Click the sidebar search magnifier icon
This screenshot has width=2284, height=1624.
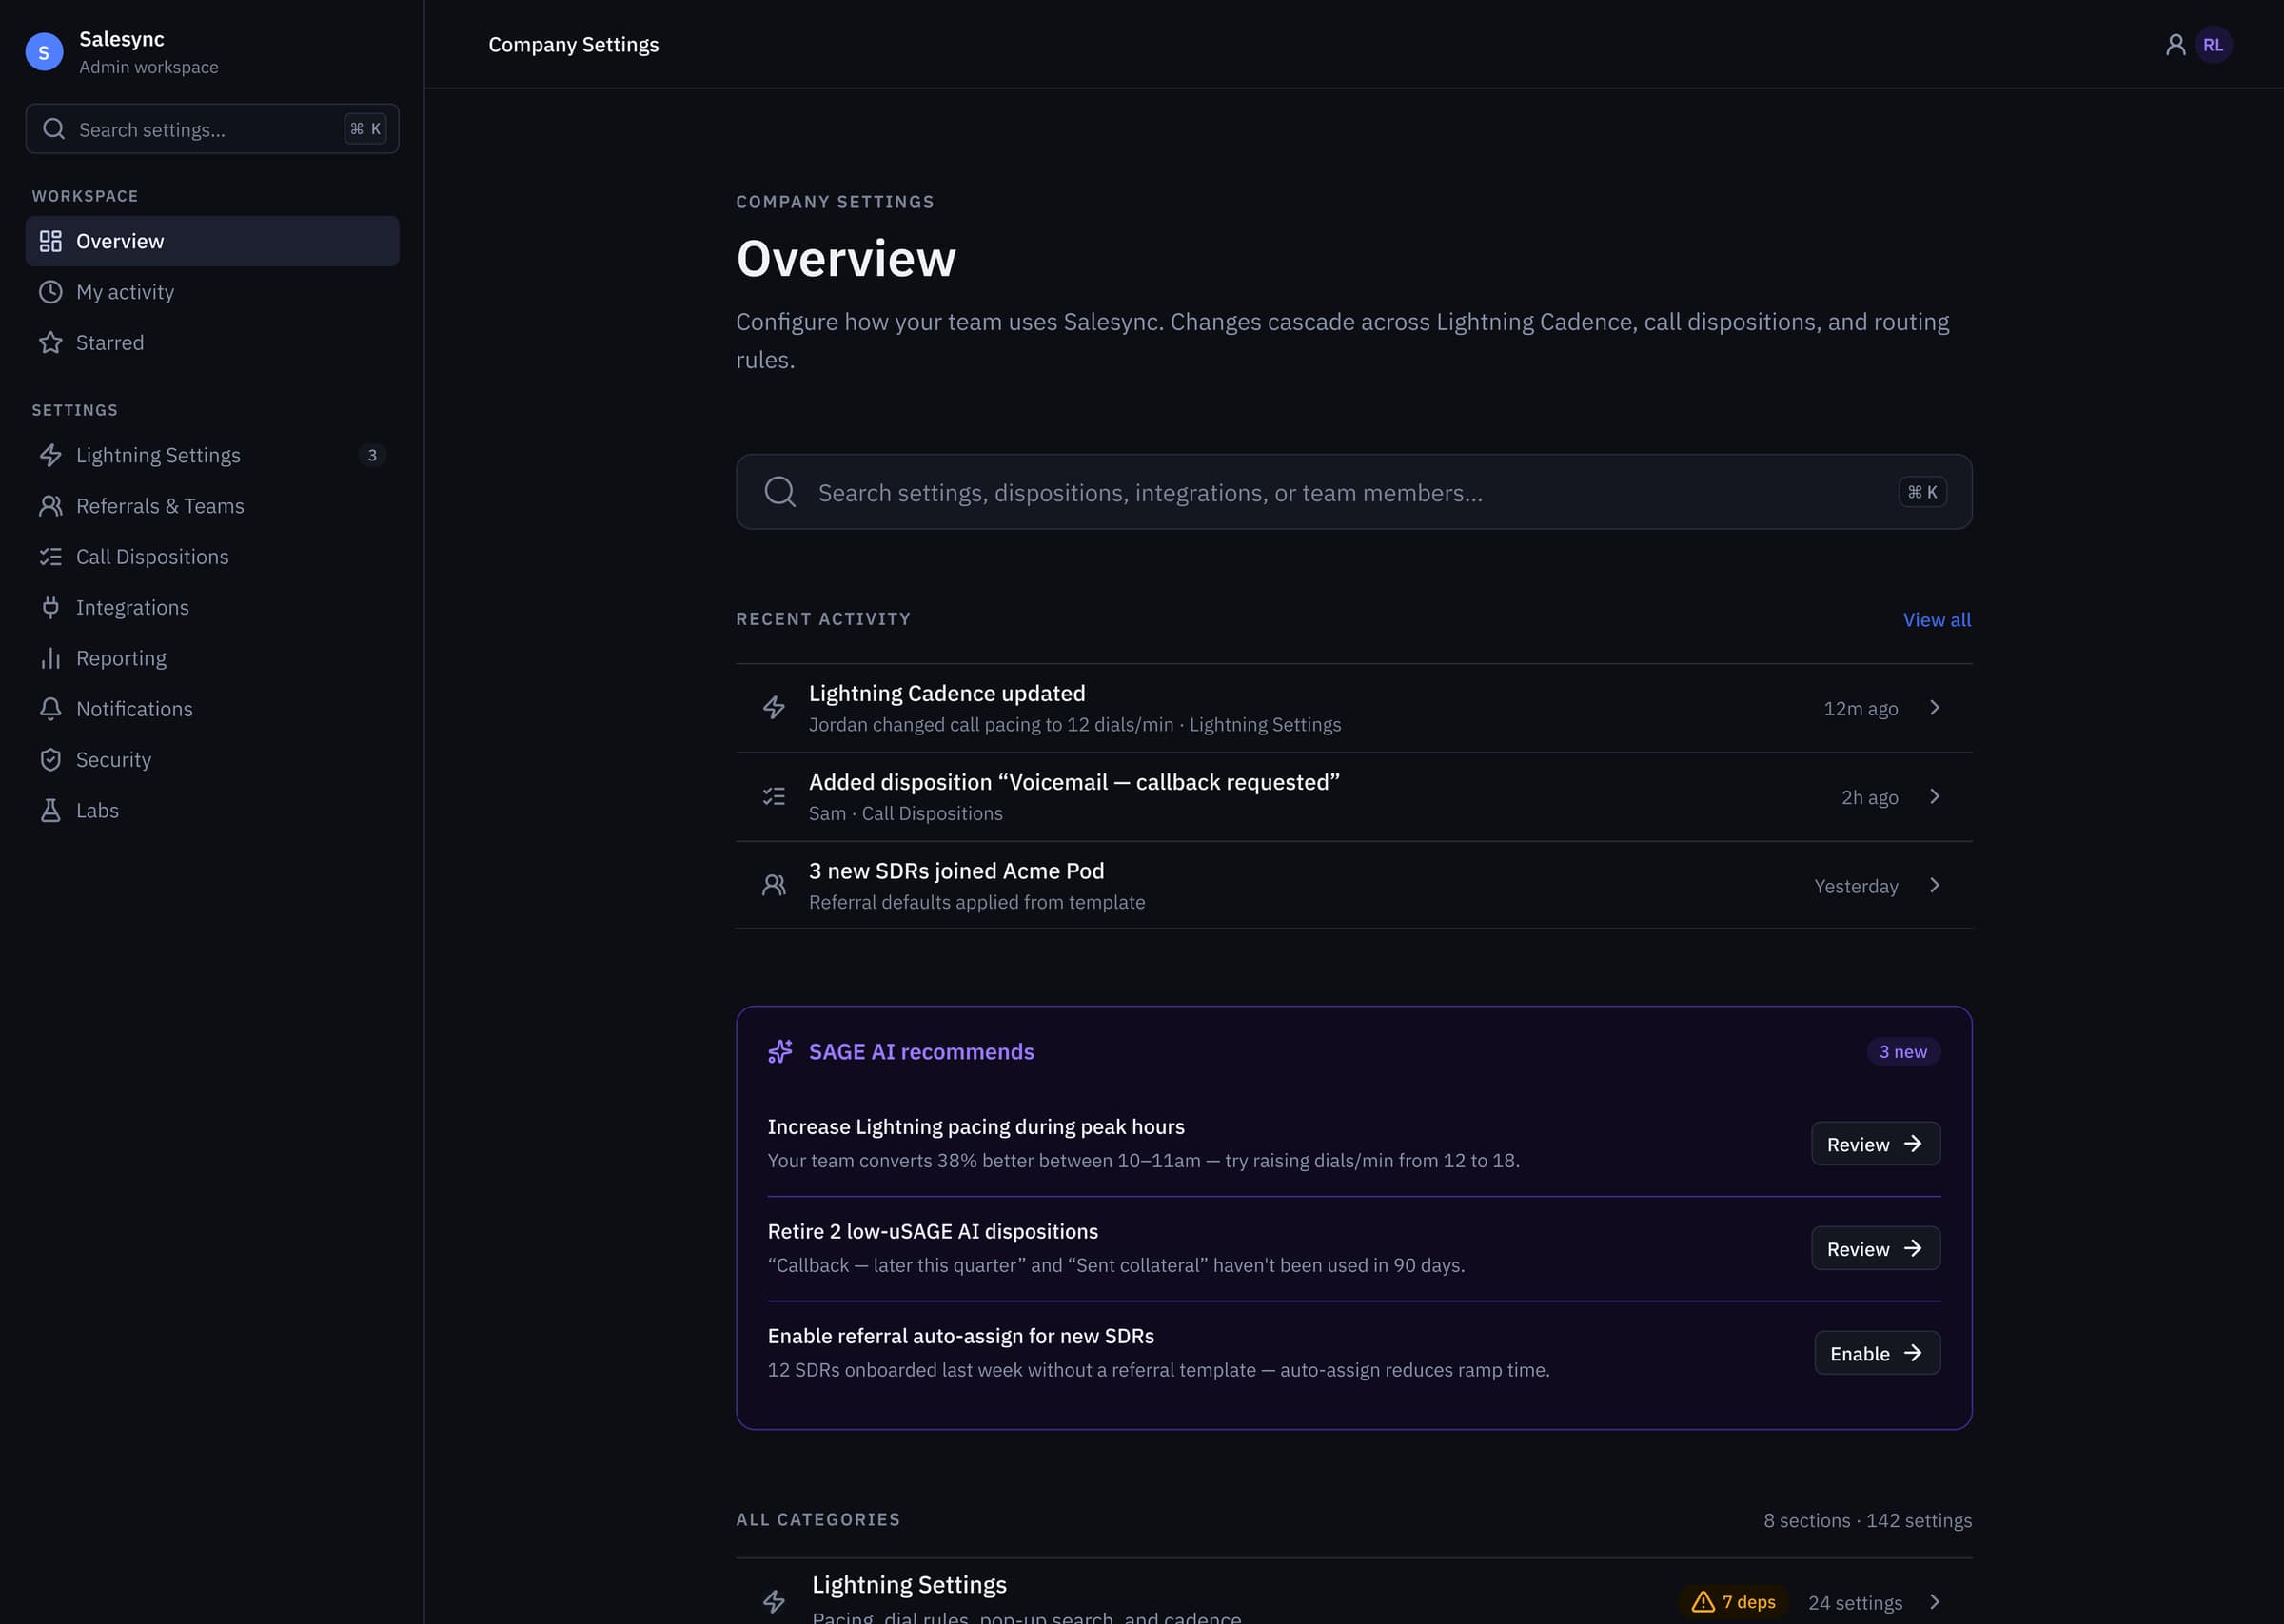(54, 129)
